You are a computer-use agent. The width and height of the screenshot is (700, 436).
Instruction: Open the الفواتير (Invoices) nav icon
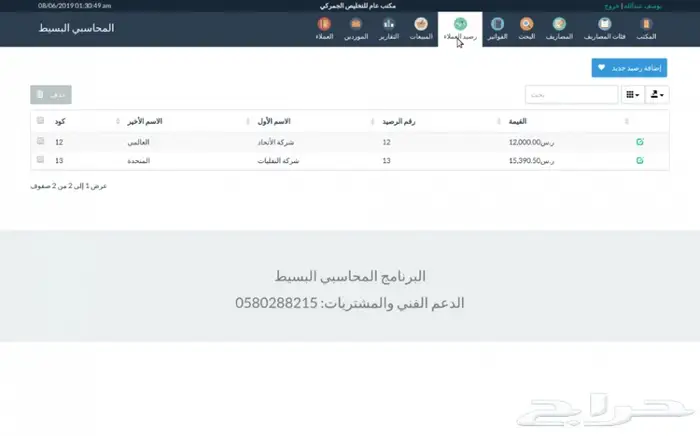pyautogui.click(x=497, y=29)
